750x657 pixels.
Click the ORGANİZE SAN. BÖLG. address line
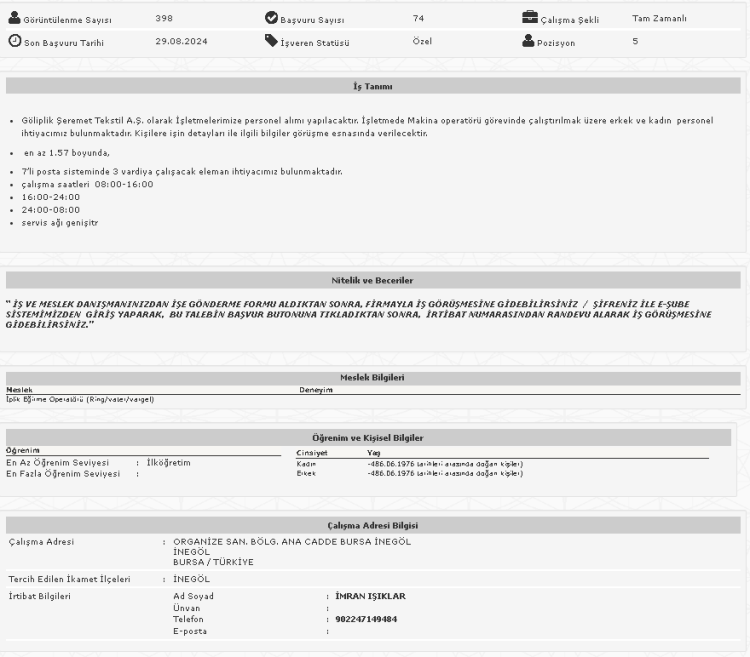(292, 542)
